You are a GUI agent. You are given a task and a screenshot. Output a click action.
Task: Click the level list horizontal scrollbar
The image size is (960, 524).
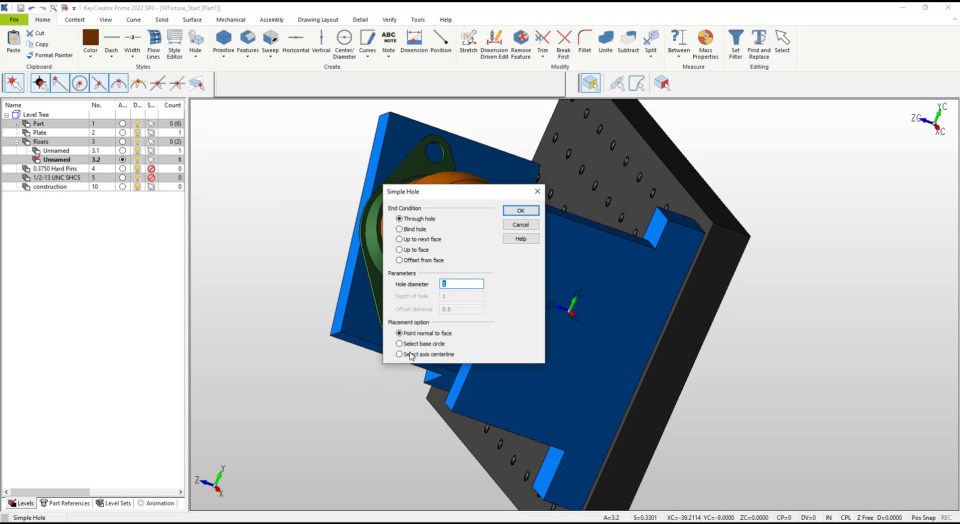tap(93, 492)
